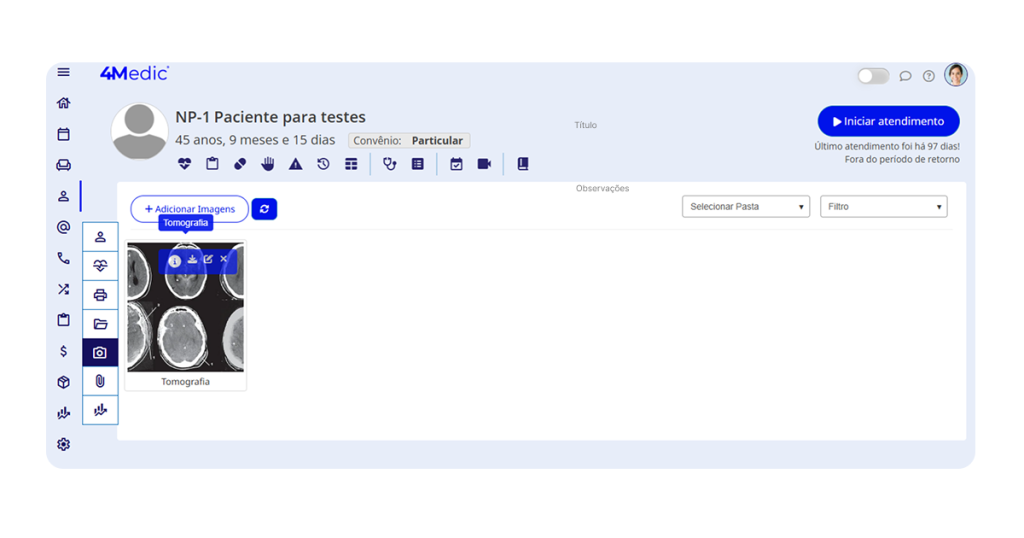This screenshot has height=538, width=1024.
Task: Download the Tomografia image
Action: click(192, 260)
